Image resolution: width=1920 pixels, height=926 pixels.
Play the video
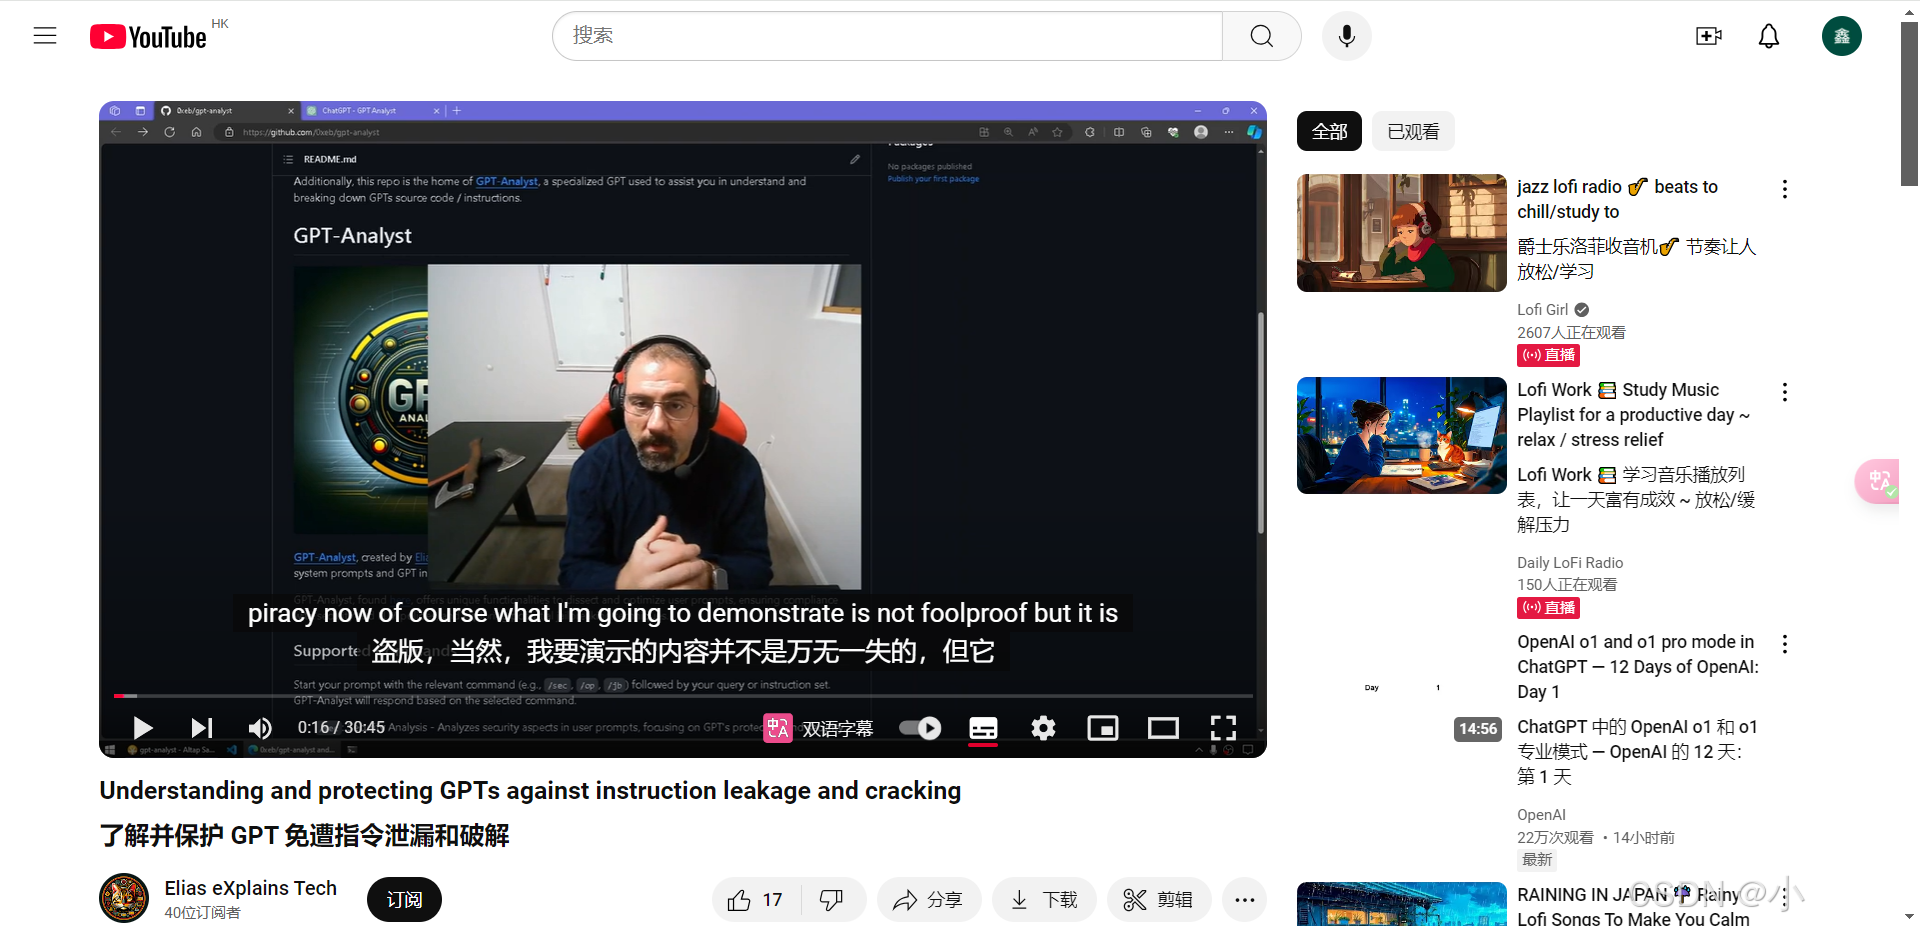pyautogui.click(x=142, y=728)
